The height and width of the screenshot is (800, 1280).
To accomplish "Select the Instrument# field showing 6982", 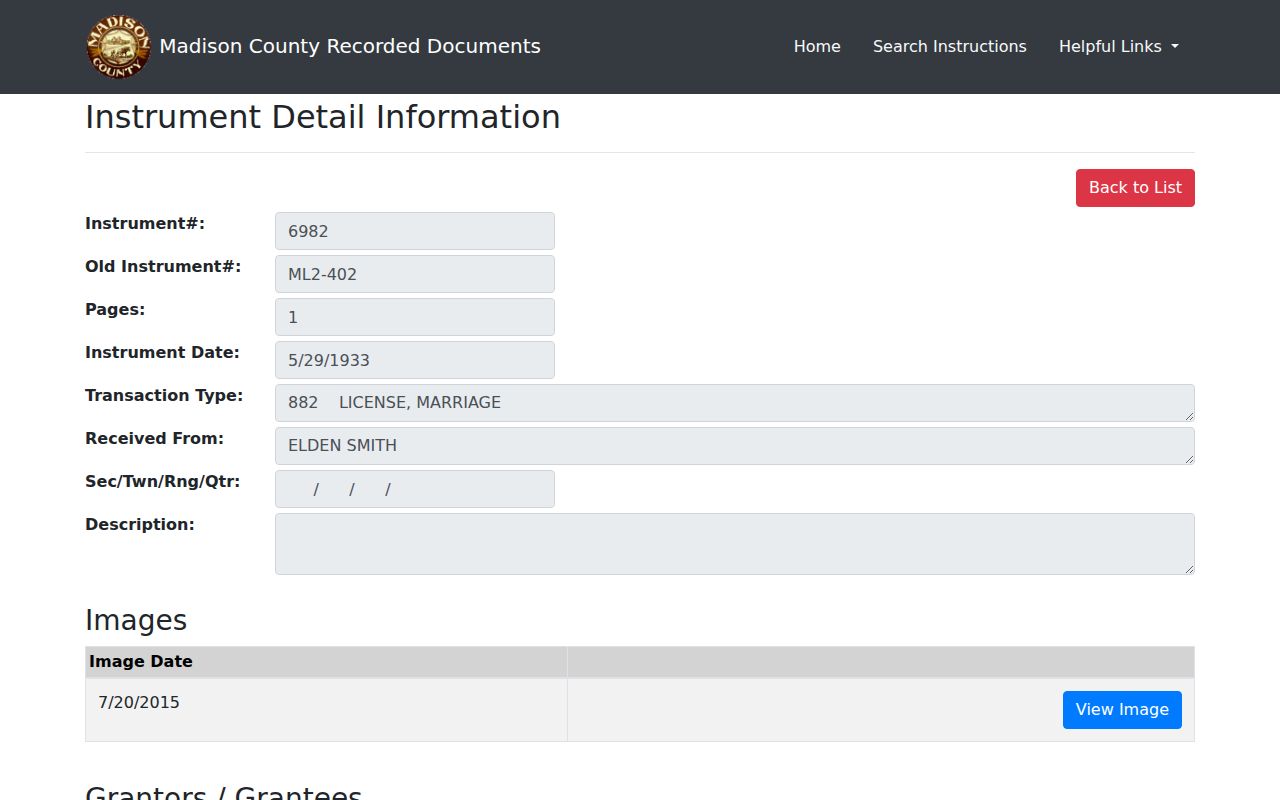I will (415, 231).
